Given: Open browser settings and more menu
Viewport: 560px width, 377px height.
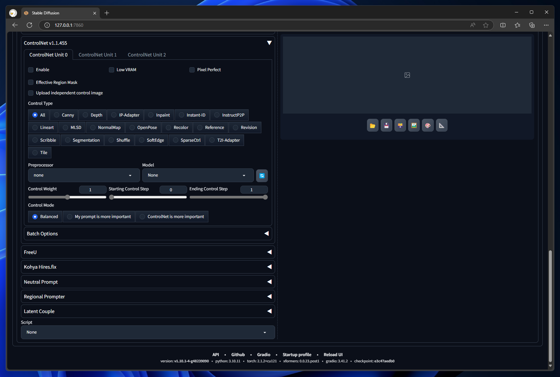Looking at the screenshot, I should [546, 25].
